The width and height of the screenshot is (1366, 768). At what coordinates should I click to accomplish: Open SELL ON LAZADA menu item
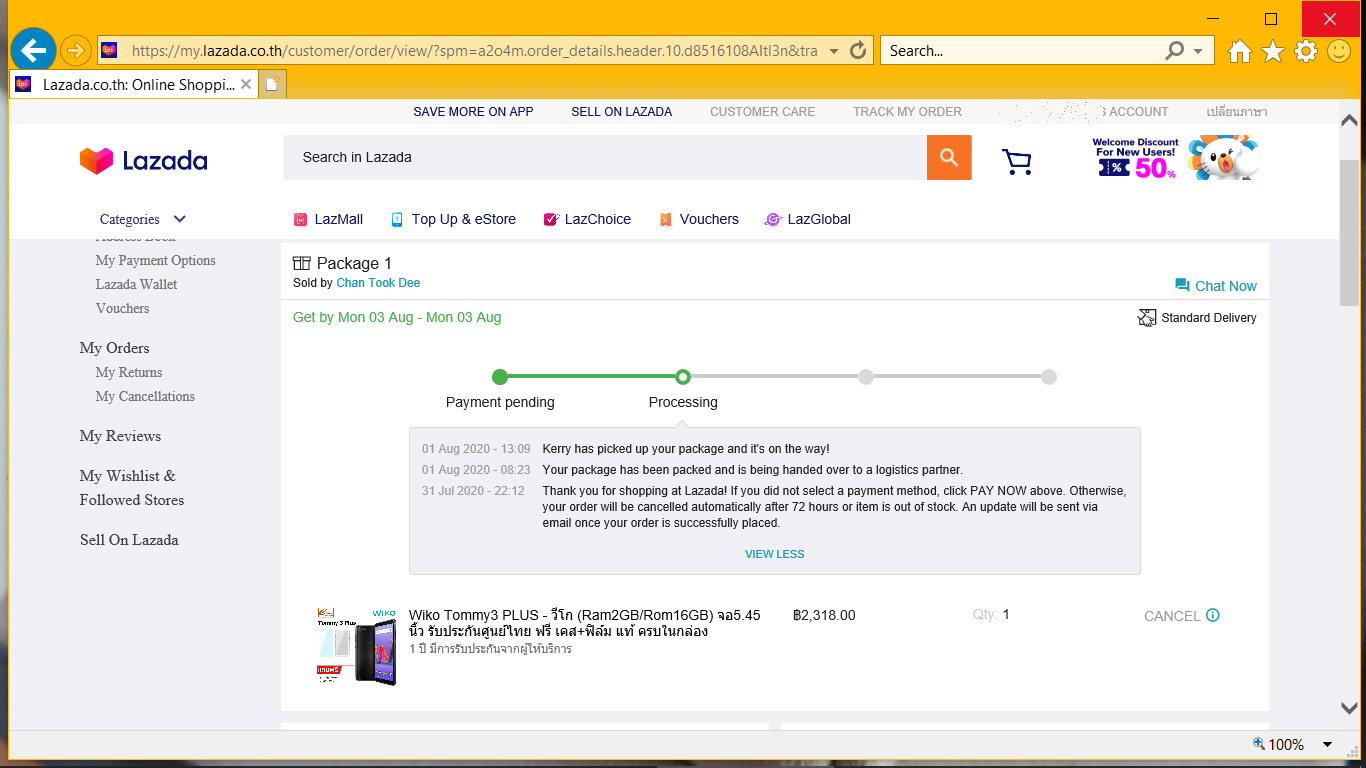(x=622, y=112)
